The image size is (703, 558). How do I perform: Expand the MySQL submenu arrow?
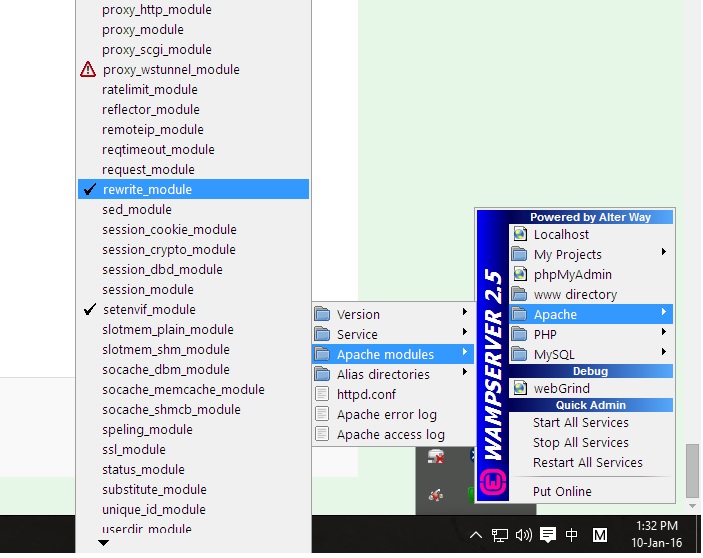click(x=664, y=352)
